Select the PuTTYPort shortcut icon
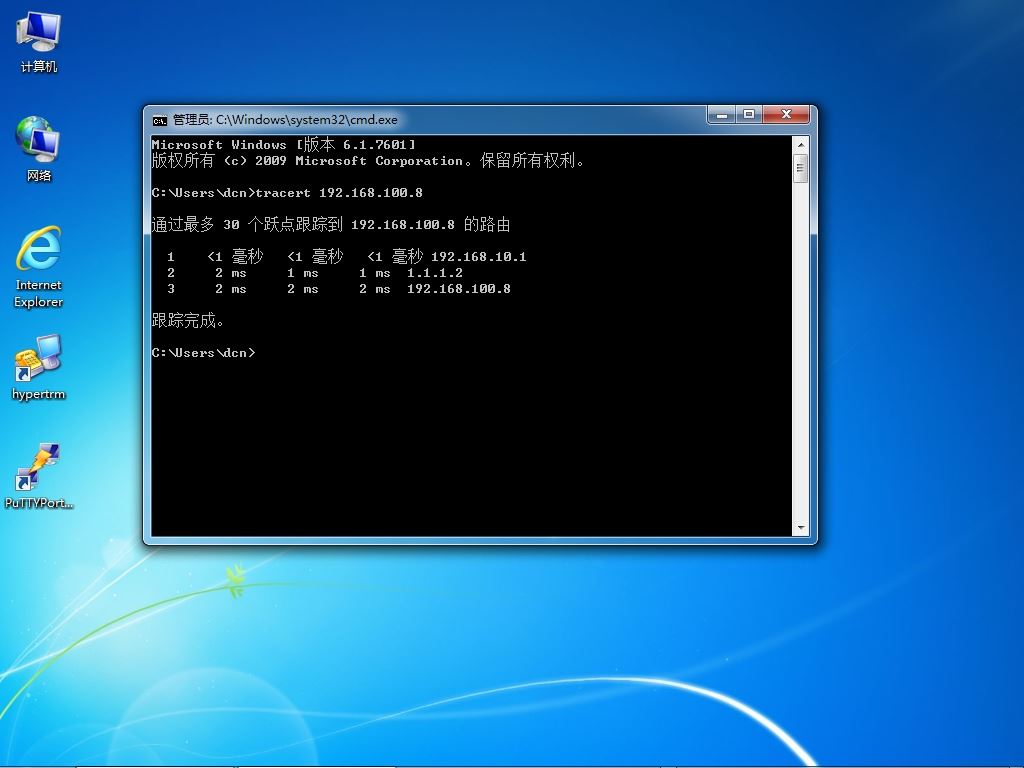 (39, 476)
